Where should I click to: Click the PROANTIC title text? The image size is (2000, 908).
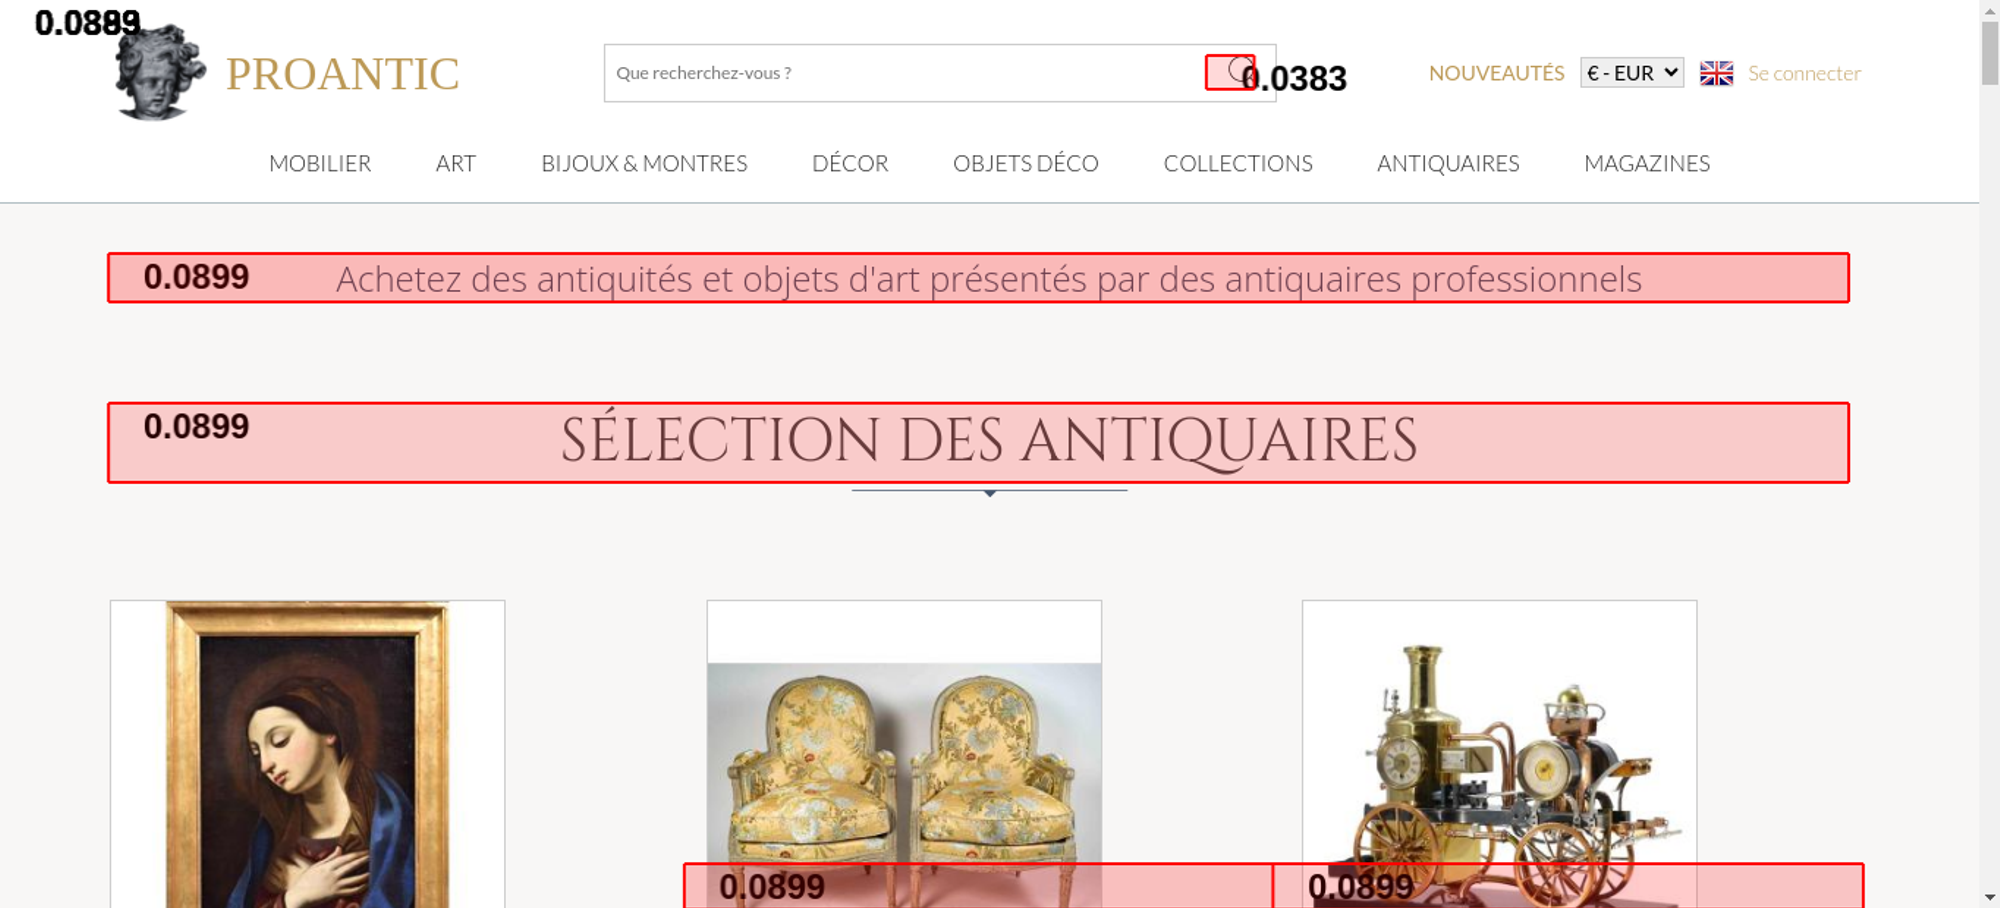click(x=342, y=74)
